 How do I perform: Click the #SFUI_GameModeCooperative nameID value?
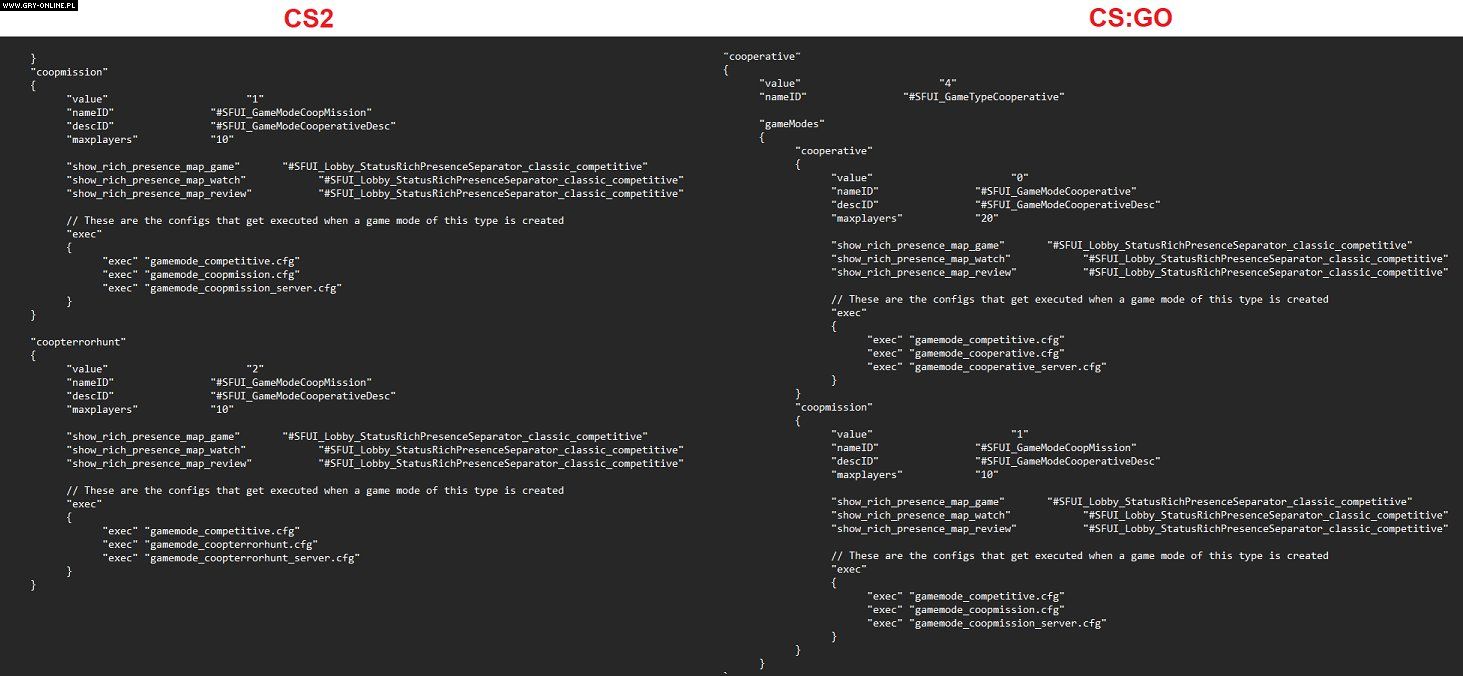click(x=1055, y=191)
